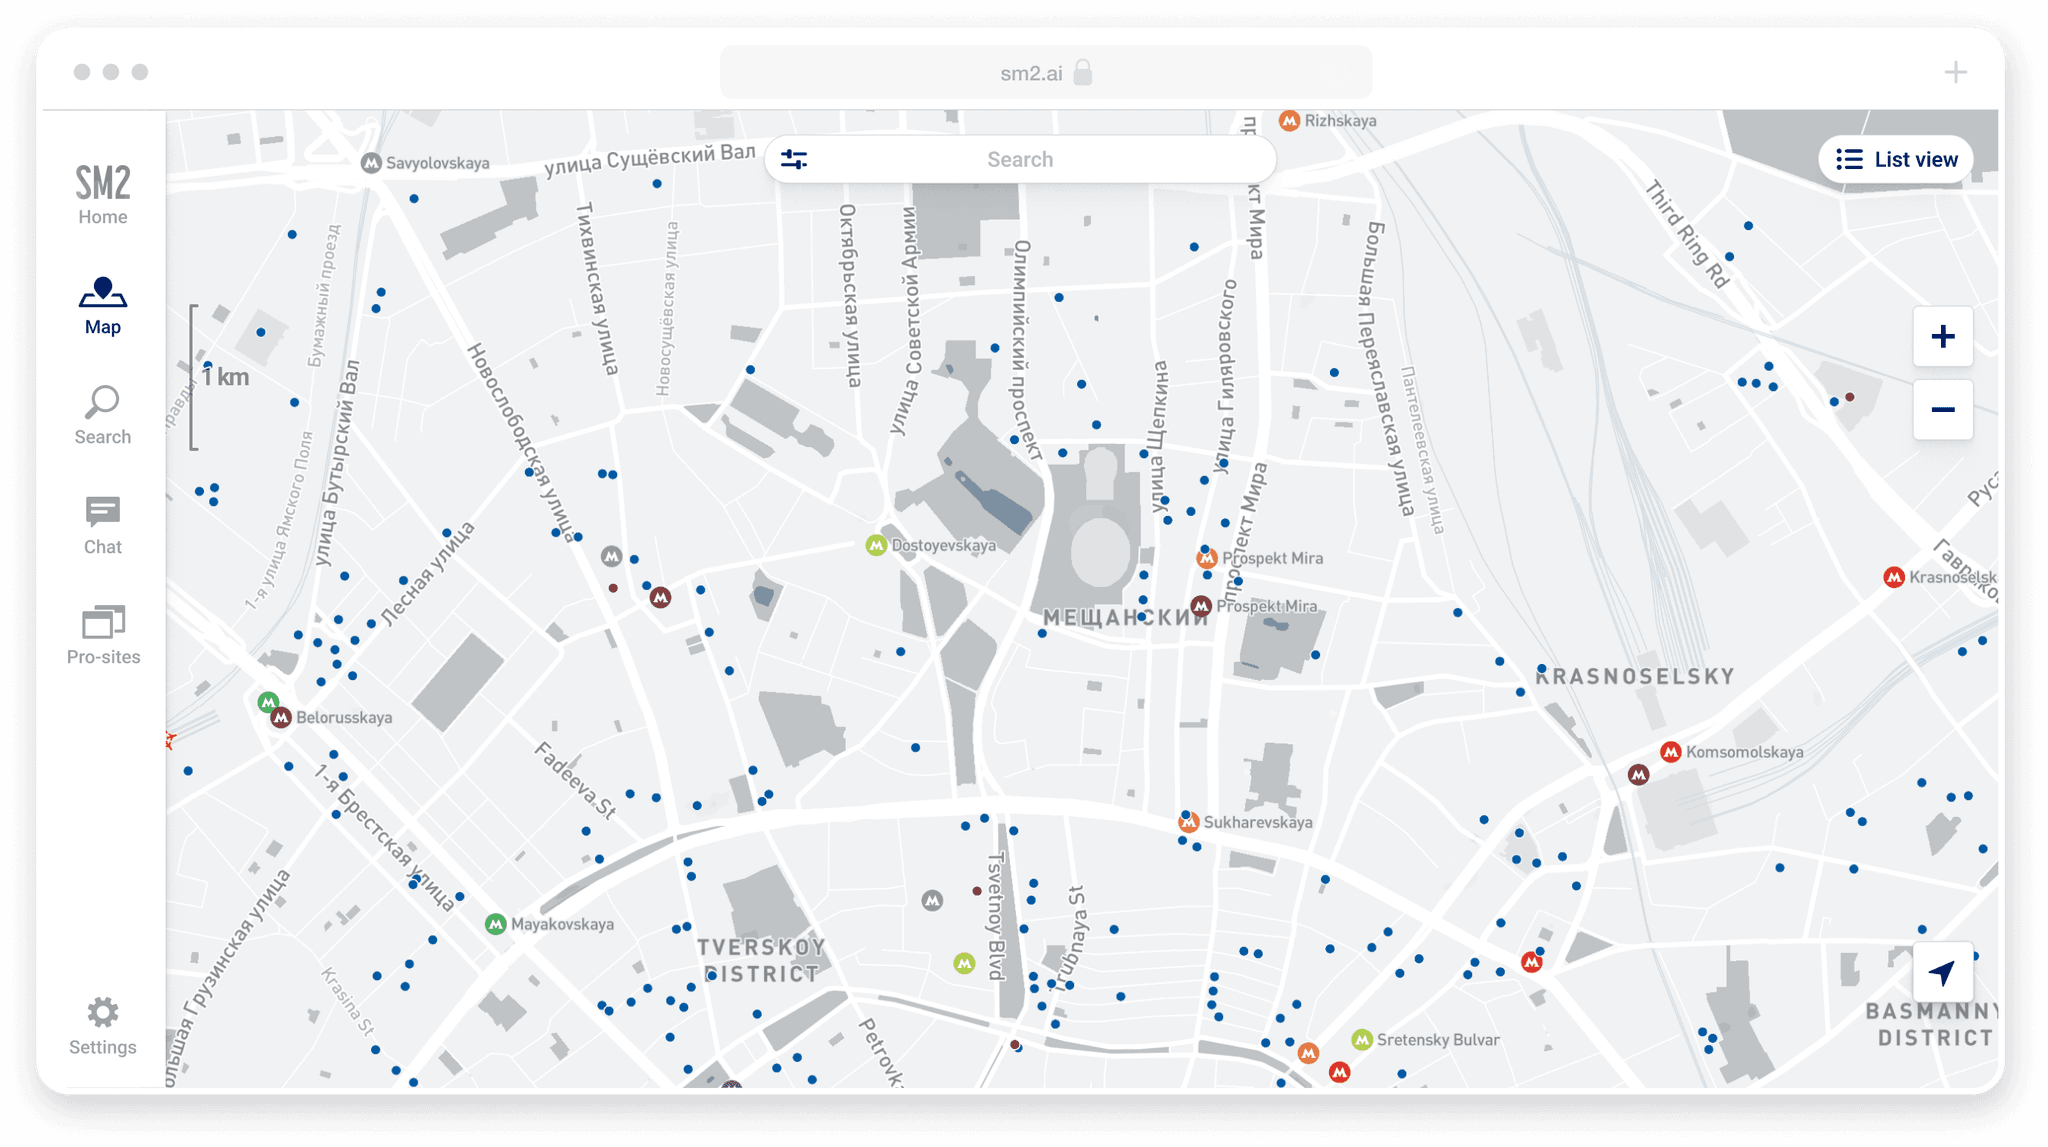Click the Sukharevskaya metro marker
Image resolution: width=2048 pixels, height=1147 pixels.
[x=1188, y=822]
